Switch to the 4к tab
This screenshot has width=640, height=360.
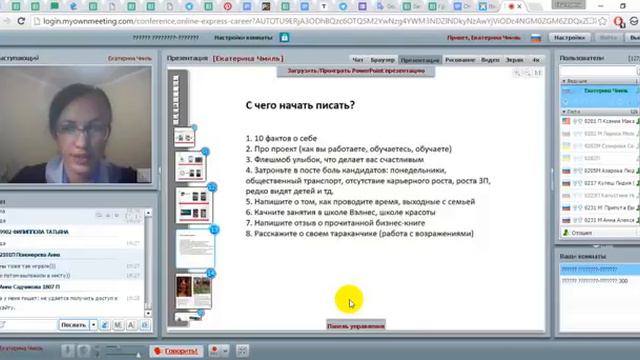(x=536, y=60)
